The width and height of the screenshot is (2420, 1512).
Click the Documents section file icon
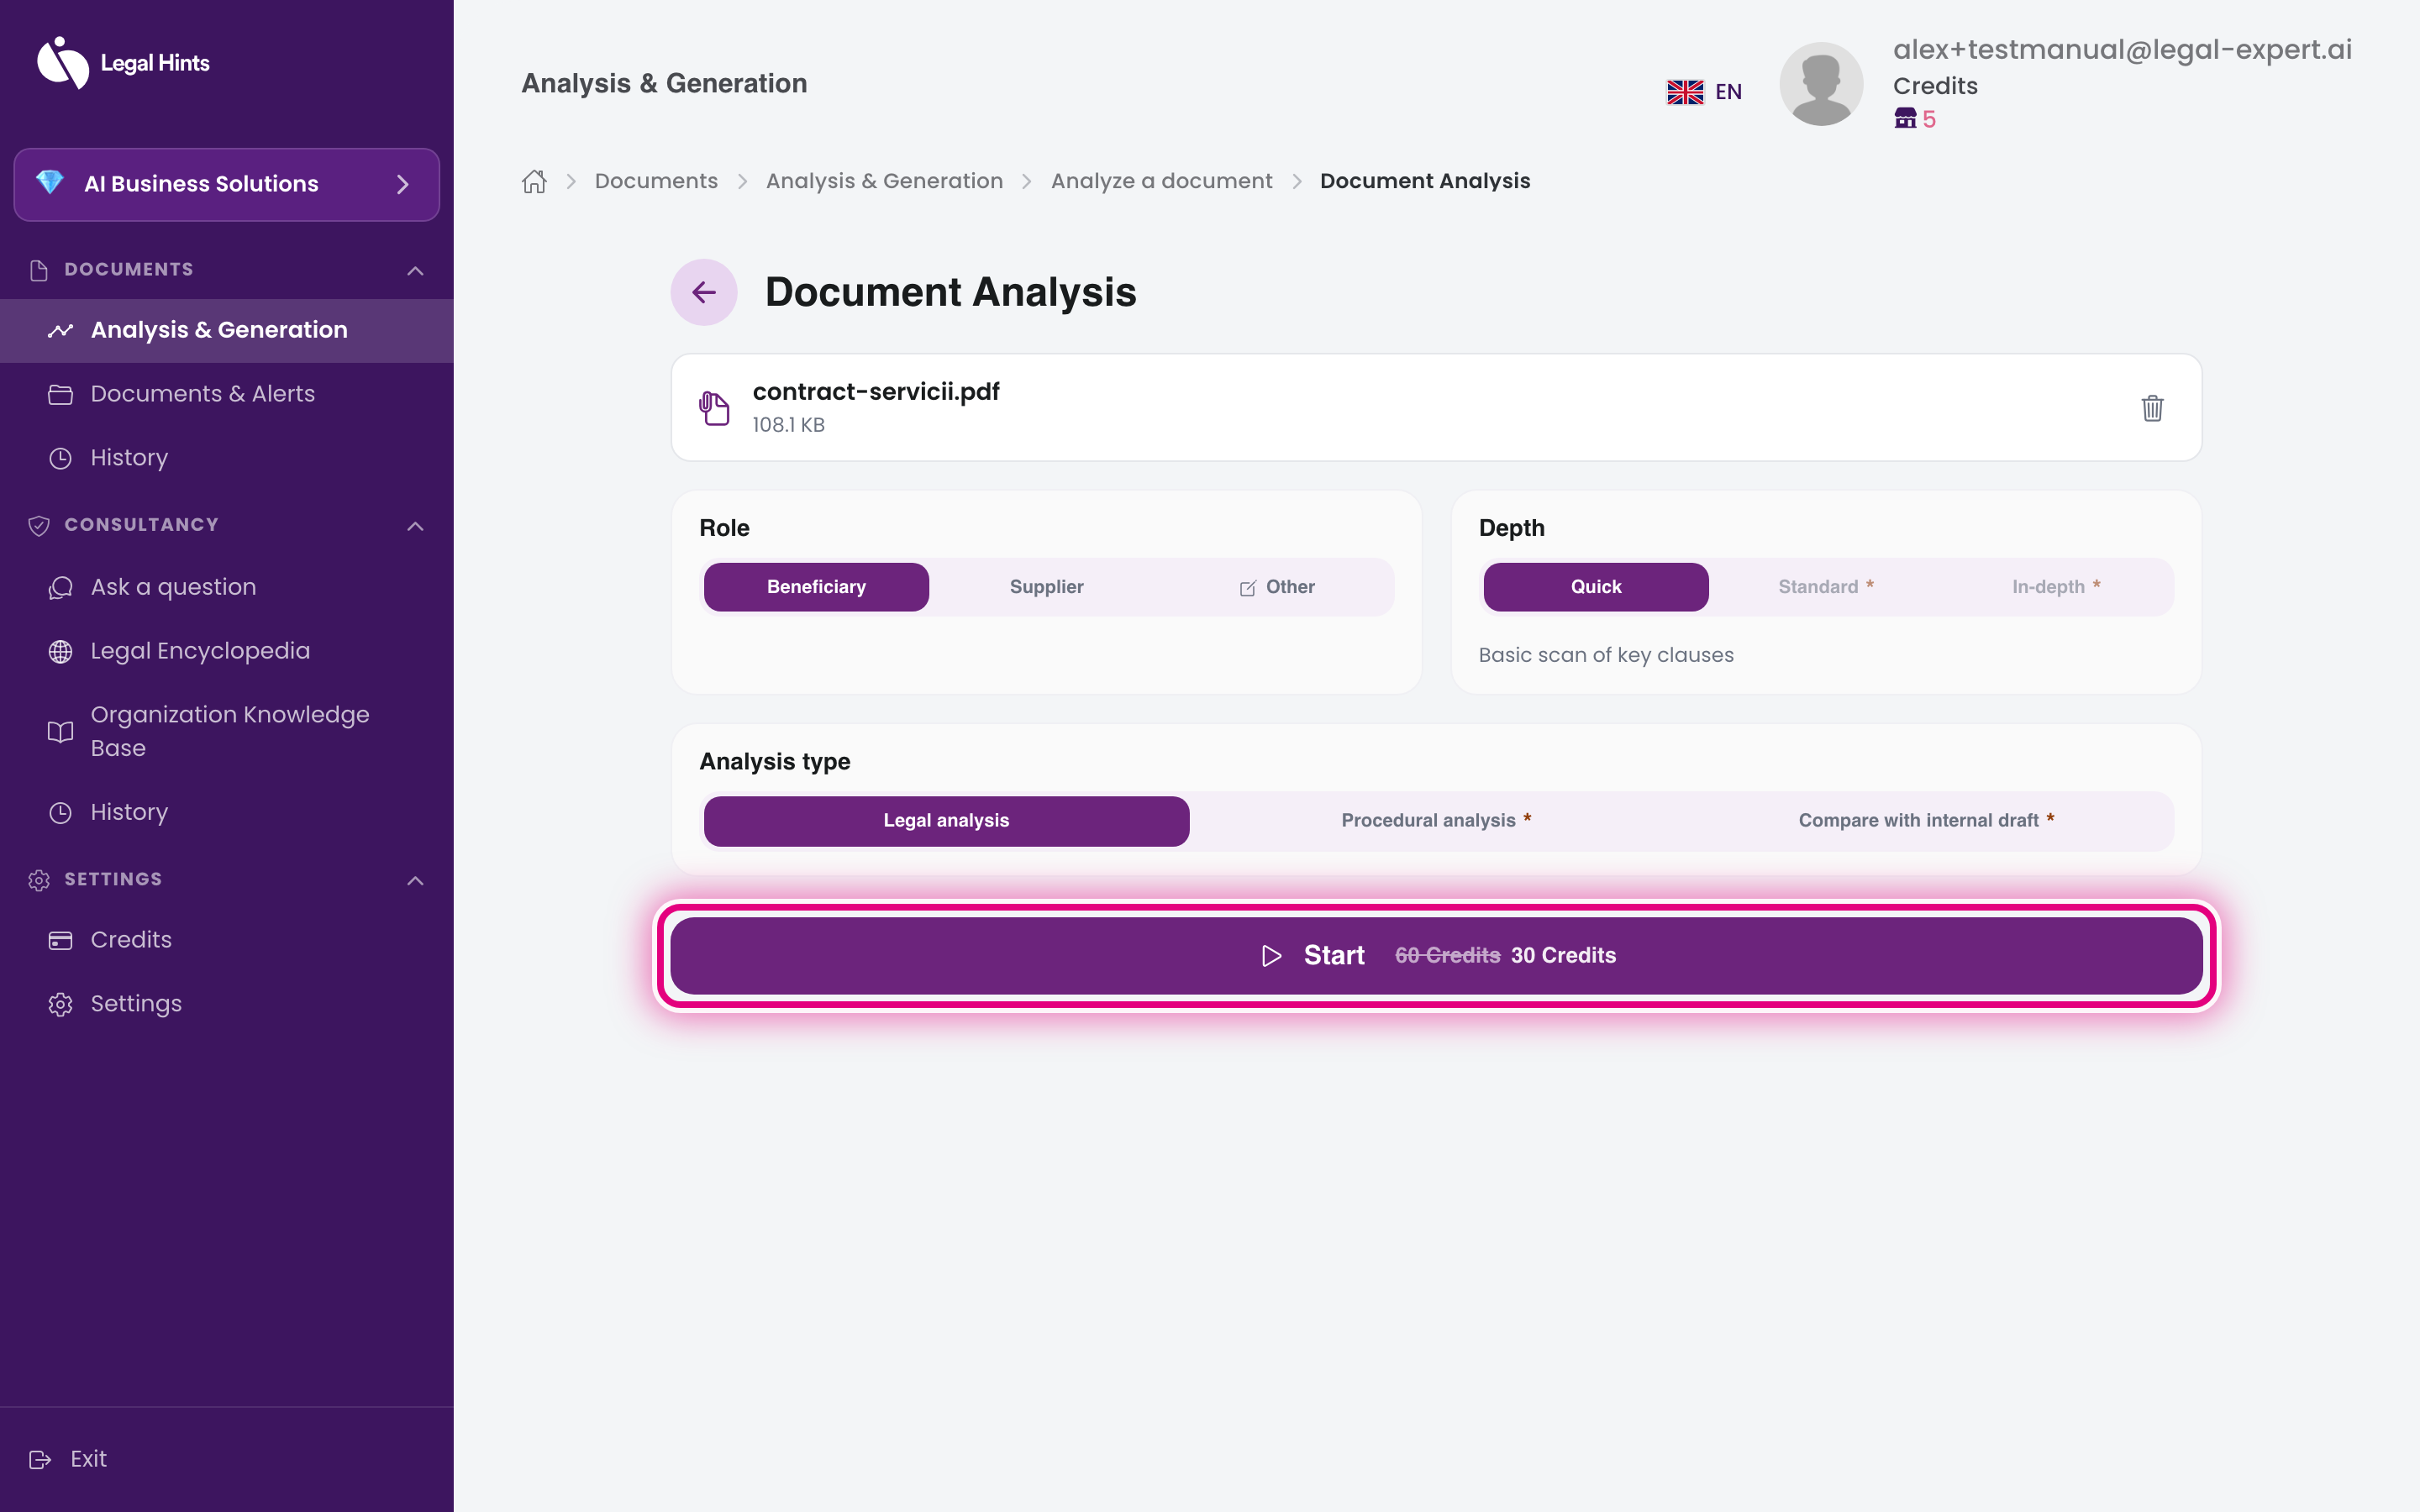(39, 270)
